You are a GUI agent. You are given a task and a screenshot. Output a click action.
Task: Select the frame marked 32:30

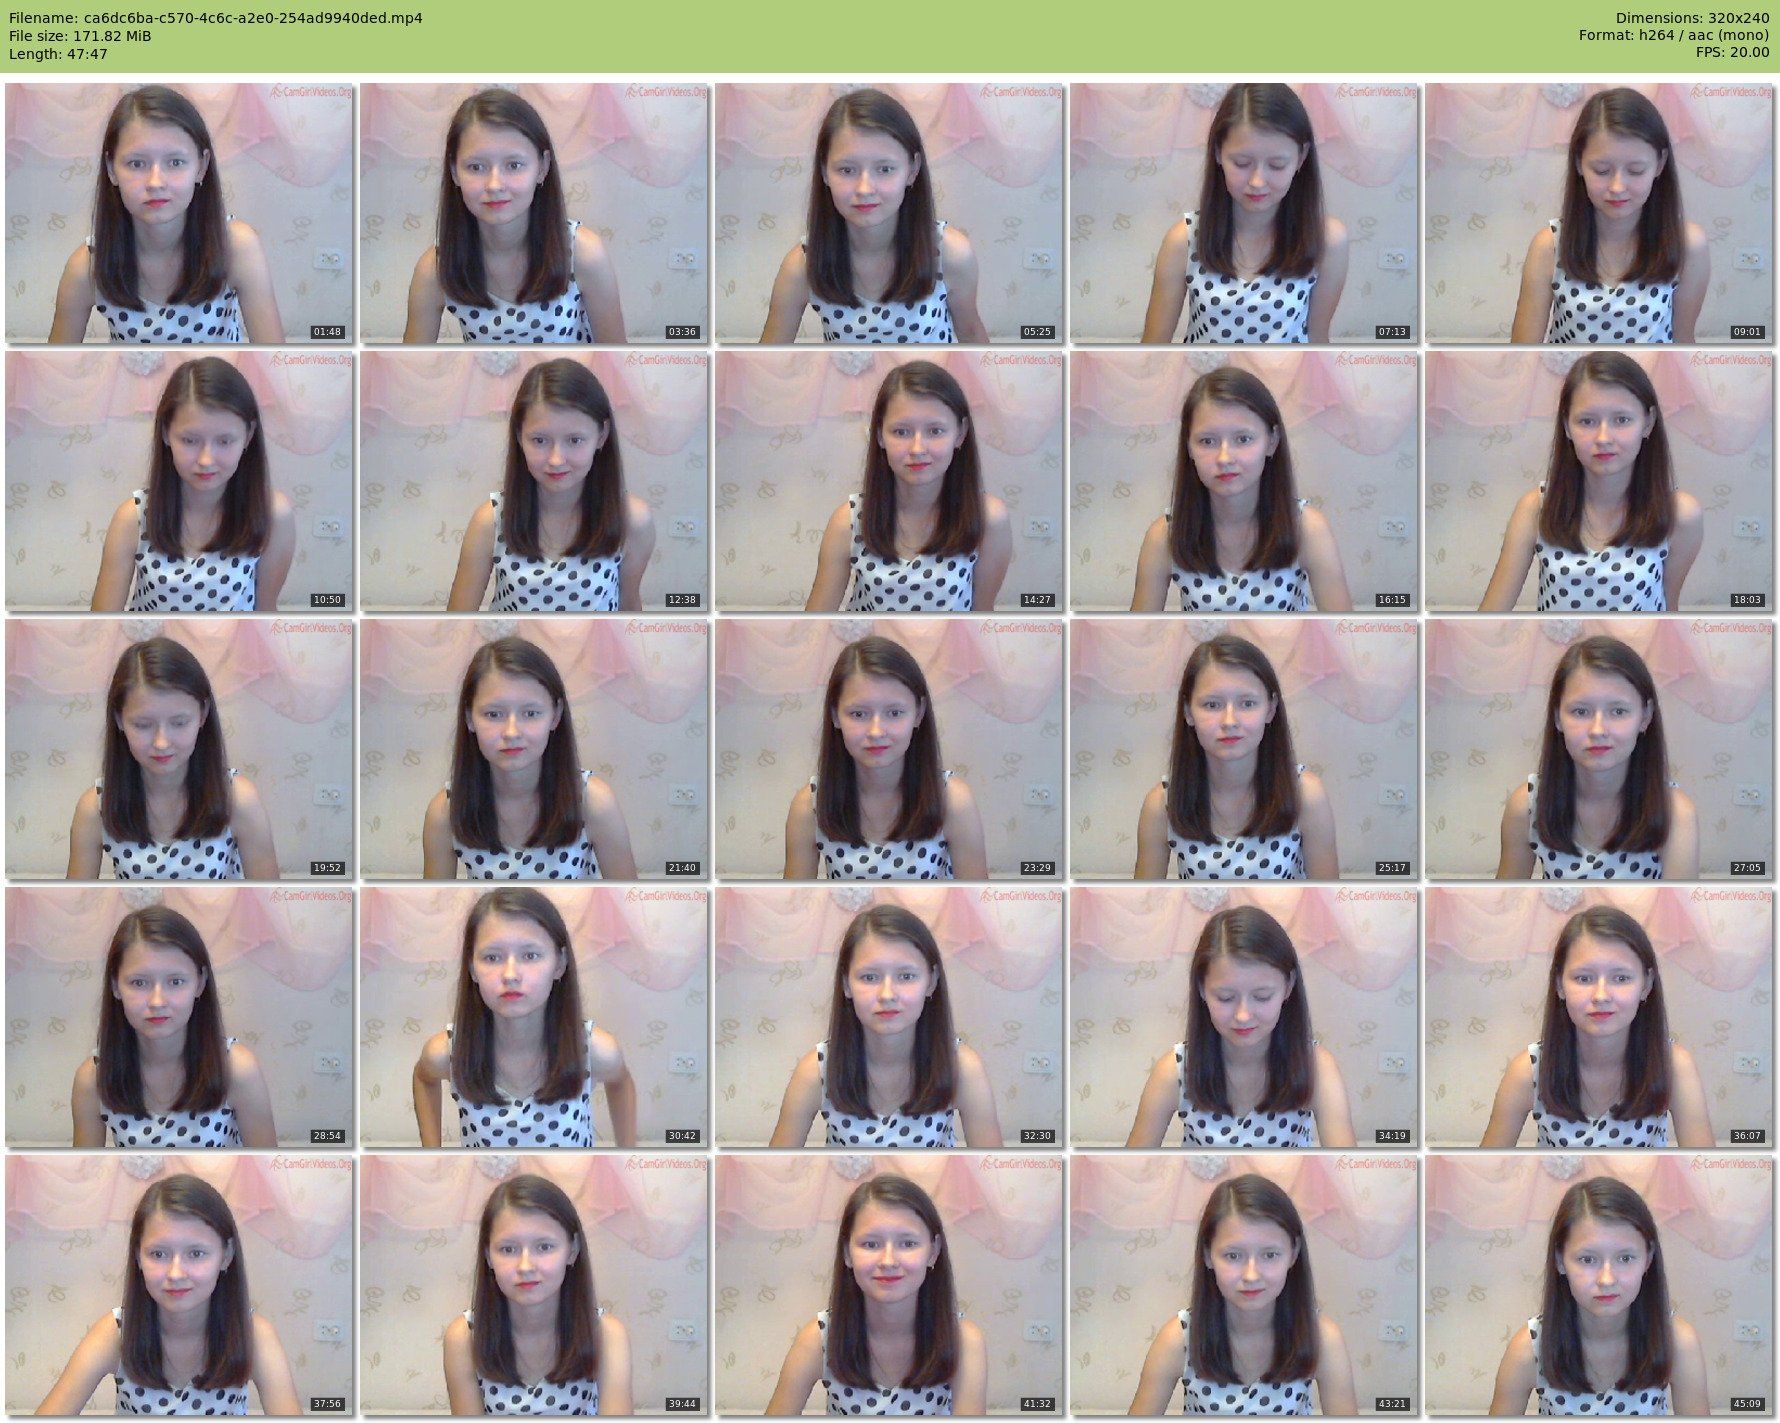889,1017
